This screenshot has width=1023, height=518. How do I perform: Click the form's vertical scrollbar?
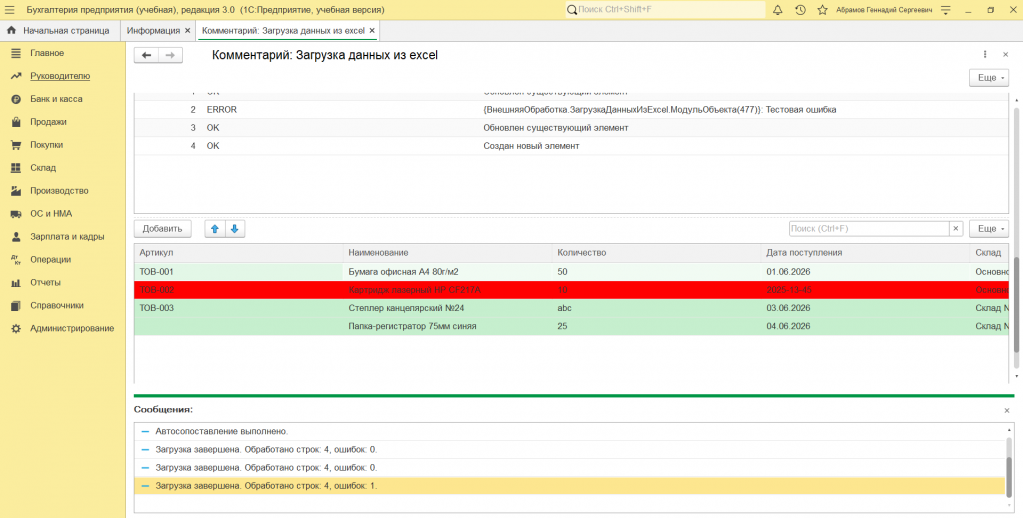[x=1016, y=303]
